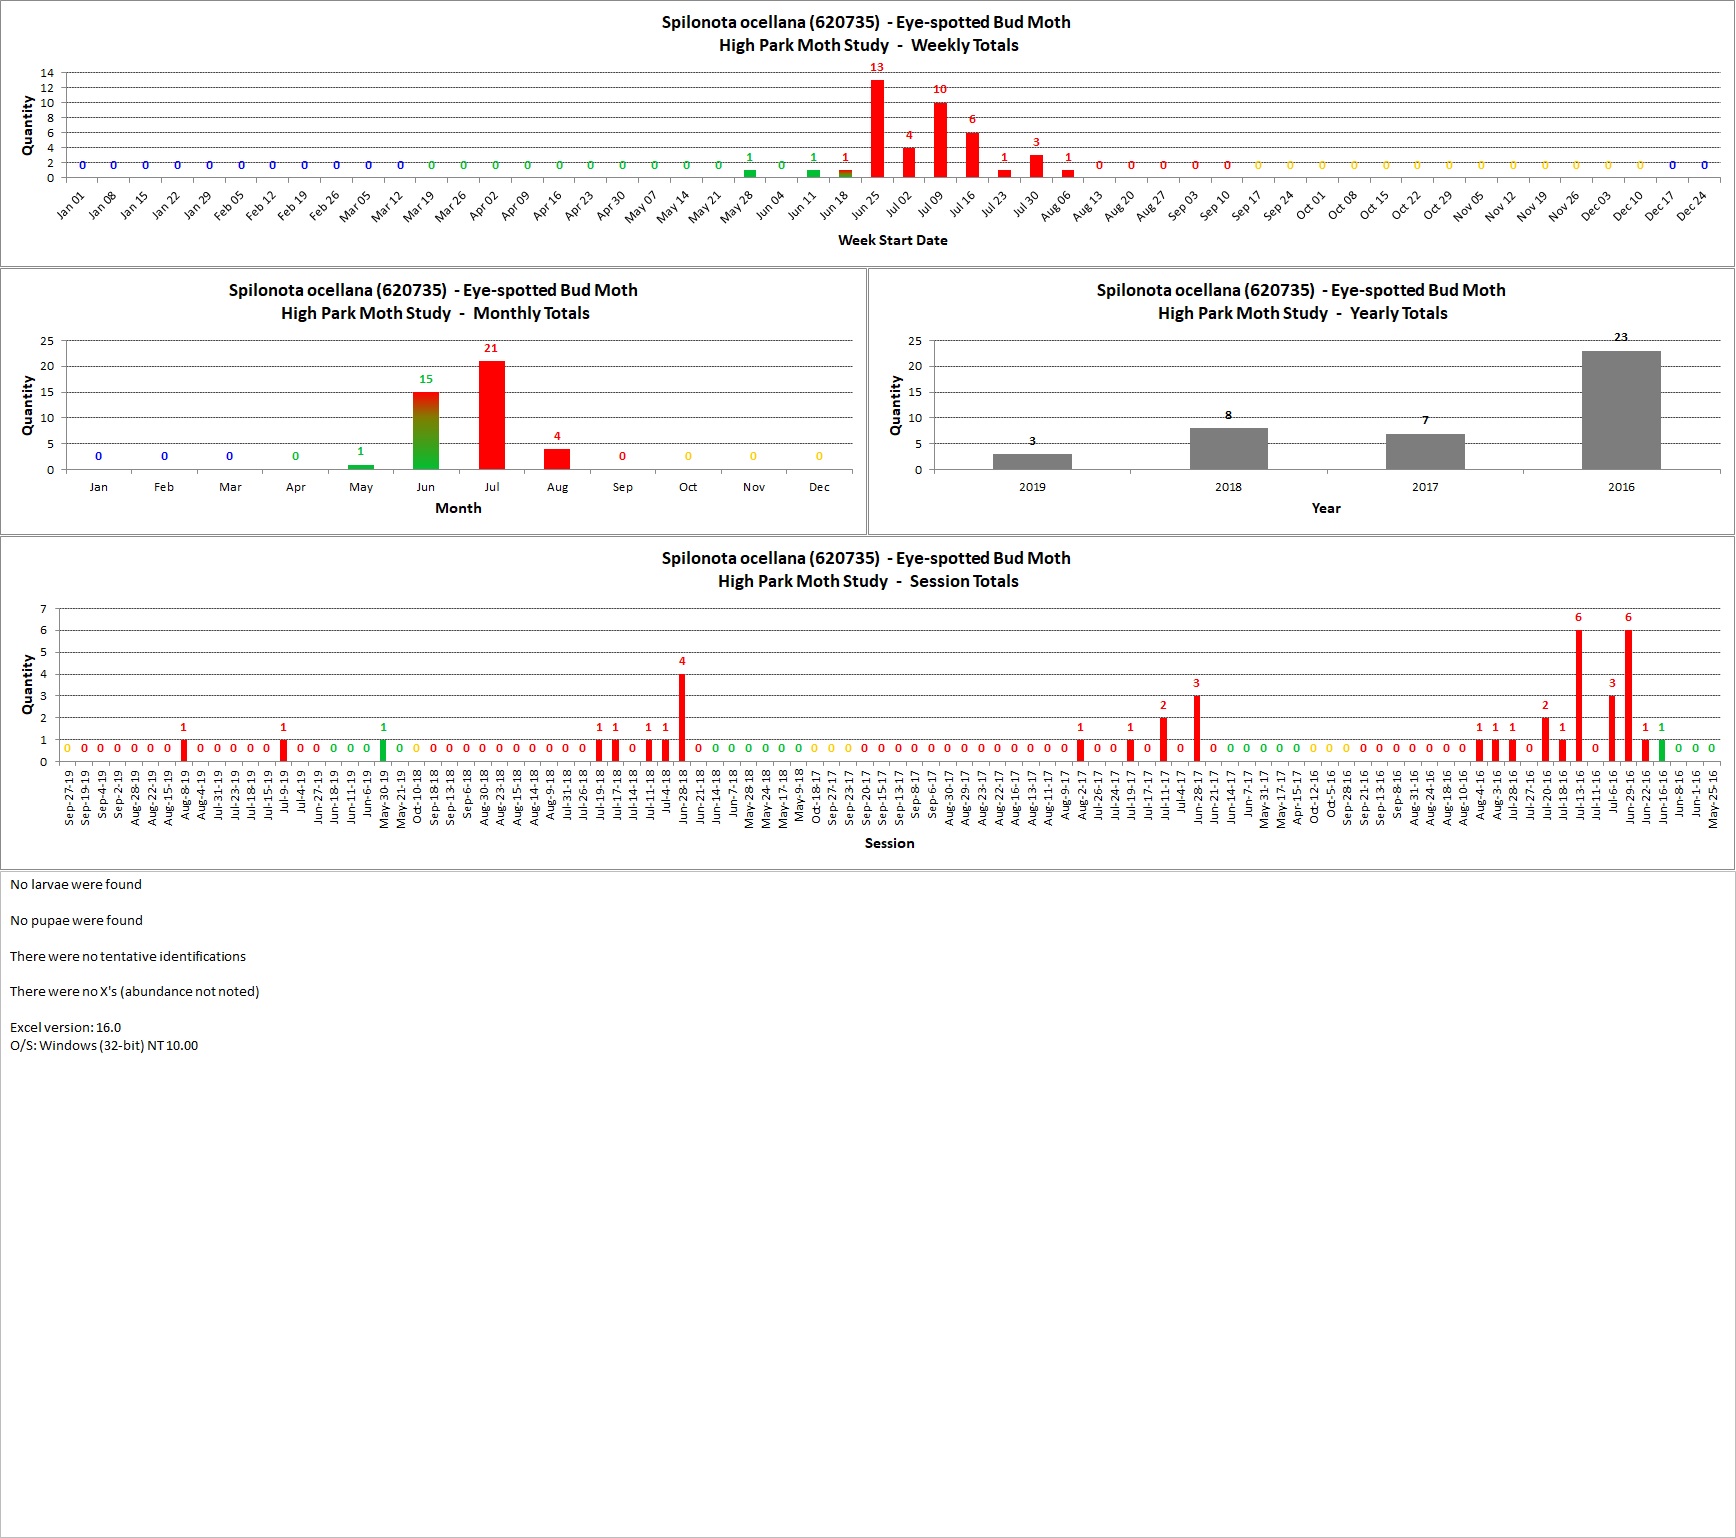Viewport: 1736px width, 1538px height.
Task: Click the Jul-11-17 session bar labeled 2
Action: pyautogui.click(x=1163, y=740)
